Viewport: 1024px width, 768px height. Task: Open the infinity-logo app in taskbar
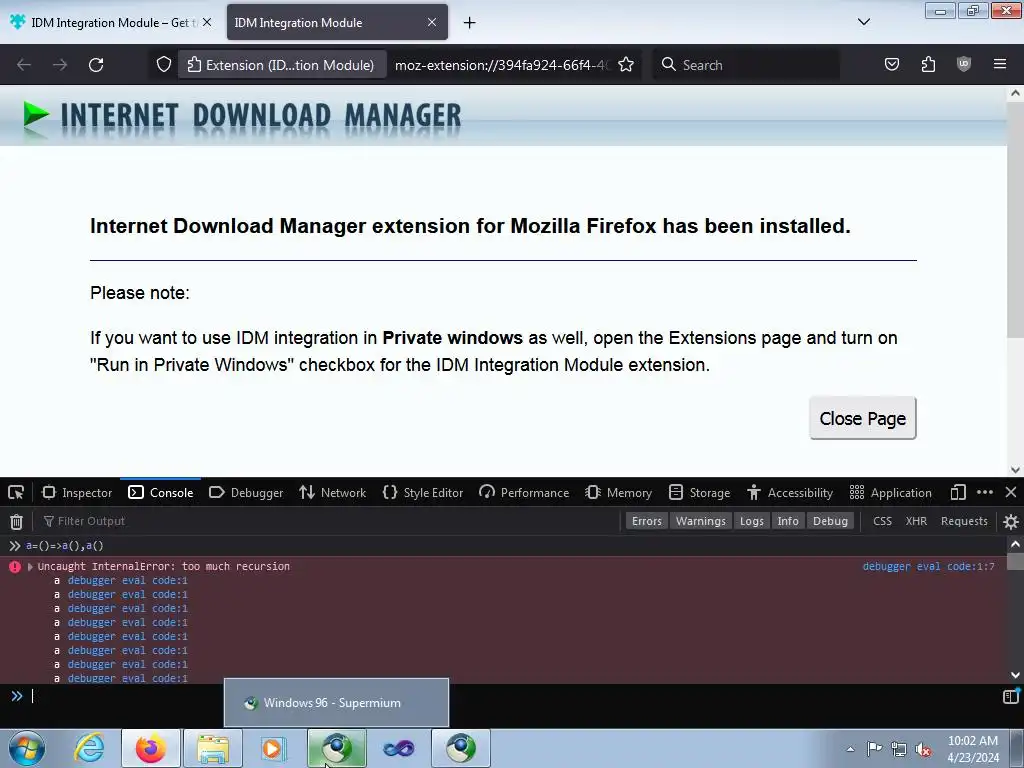click(398, 748)
